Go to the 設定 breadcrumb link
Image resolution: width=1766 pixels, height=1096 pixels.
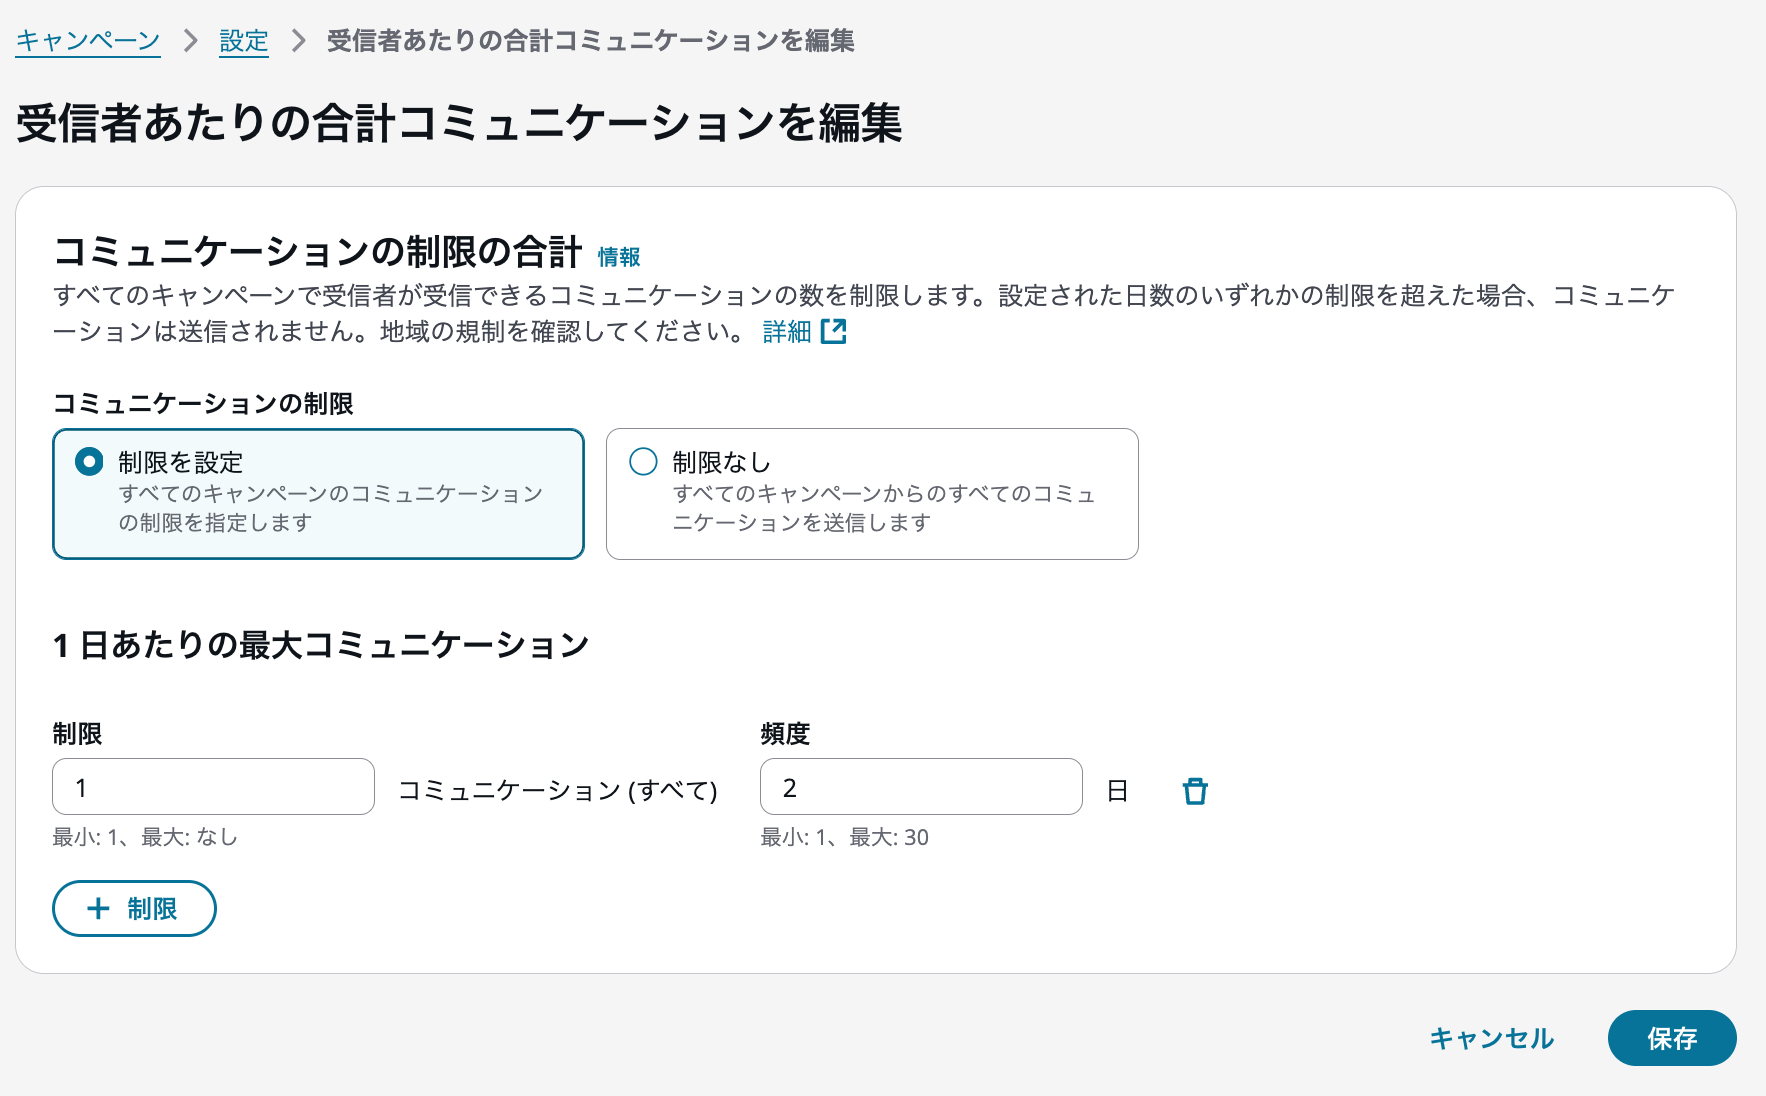point(244,41)
